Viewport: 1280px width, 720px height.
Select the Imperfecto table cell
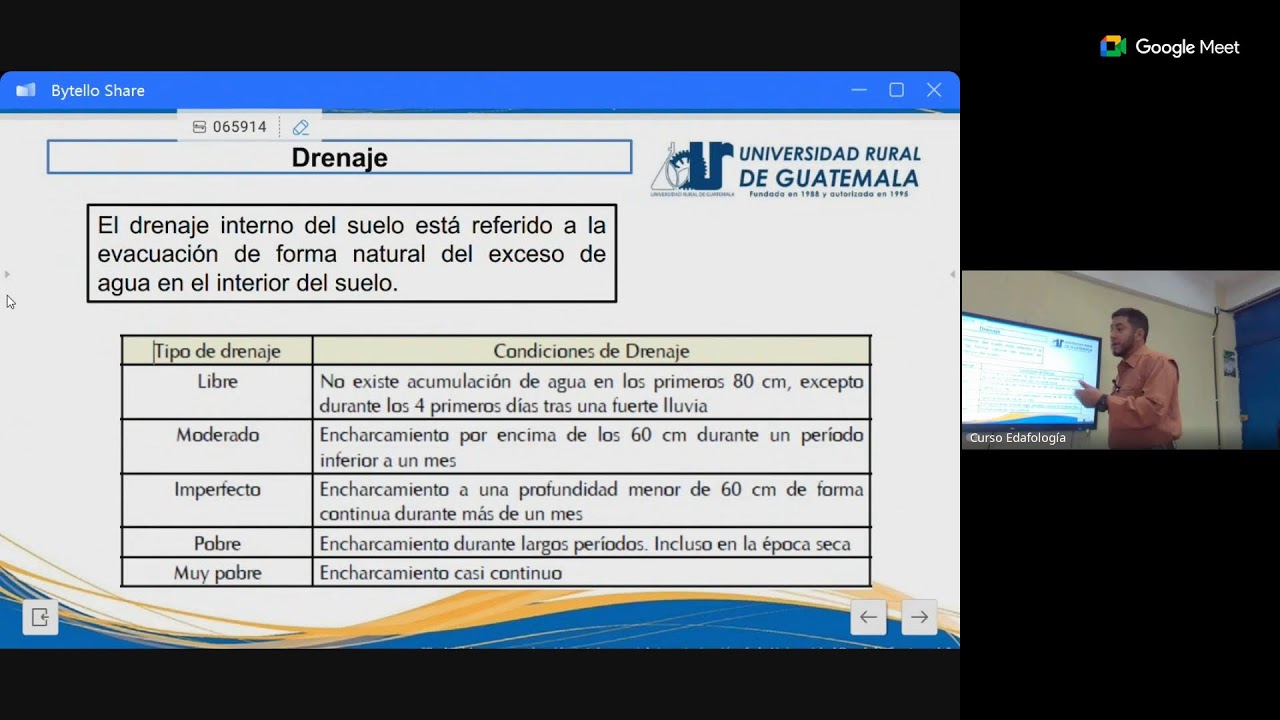point(217,500)
